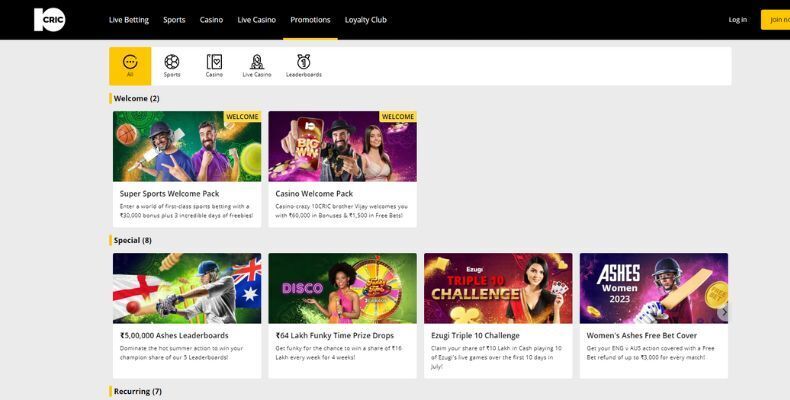Click the Women's Ashes Free Bet Cover title
Image resolution: width=790 pixels, height=400 pixels.
coord(642,336)
